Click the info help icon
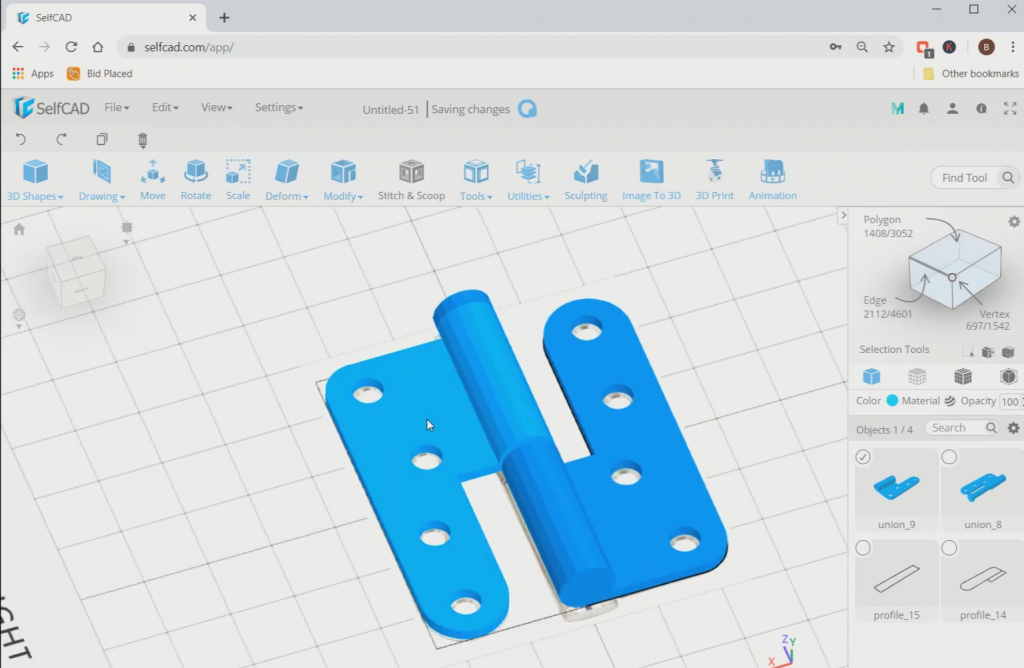This screenshot has width=1024, height=668. click(981, 108)
